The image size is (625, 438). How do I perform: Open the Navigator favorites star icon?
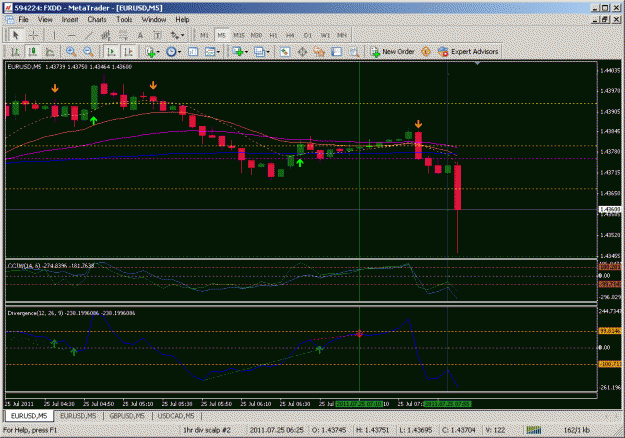coord(319,52)
